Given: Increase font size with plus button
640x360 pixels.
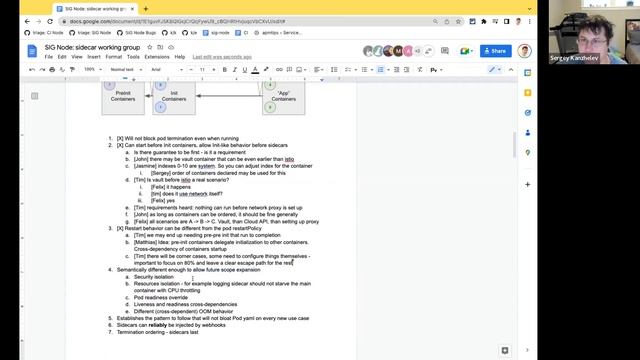Looking at the screenshot, I should 213,70.
